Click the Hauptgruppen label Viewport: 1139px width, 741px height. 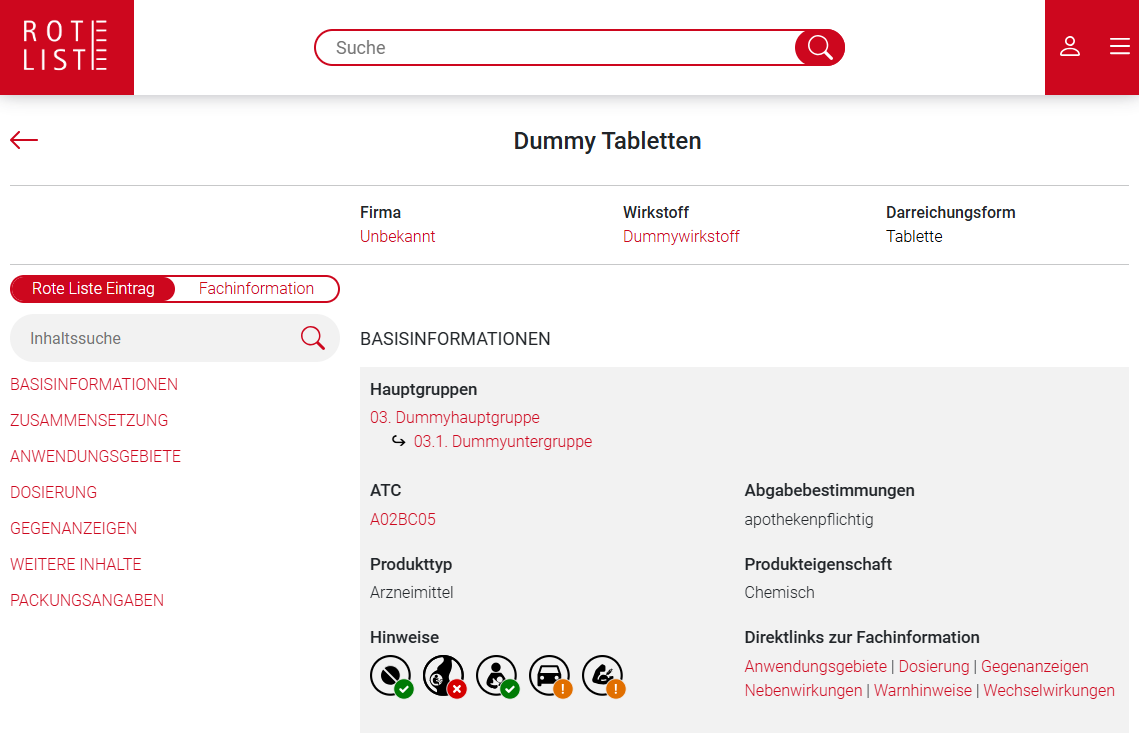(x=423, y=389)
